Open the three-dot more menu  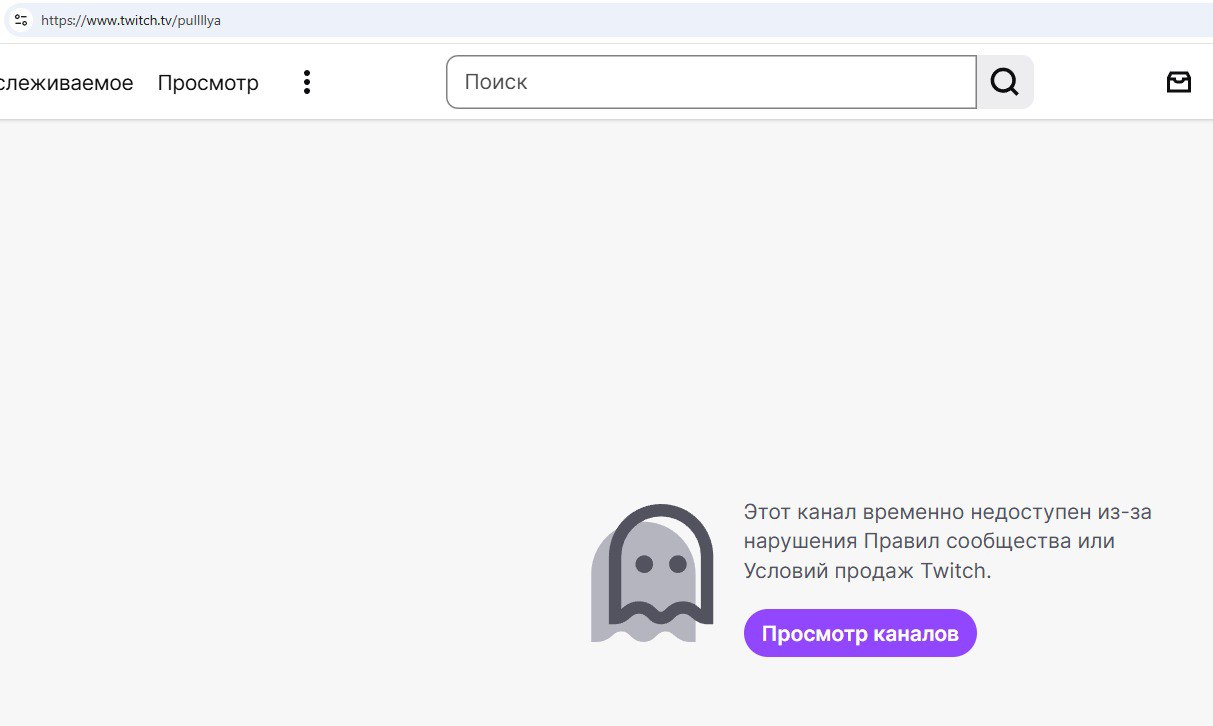tap(307, 82)
